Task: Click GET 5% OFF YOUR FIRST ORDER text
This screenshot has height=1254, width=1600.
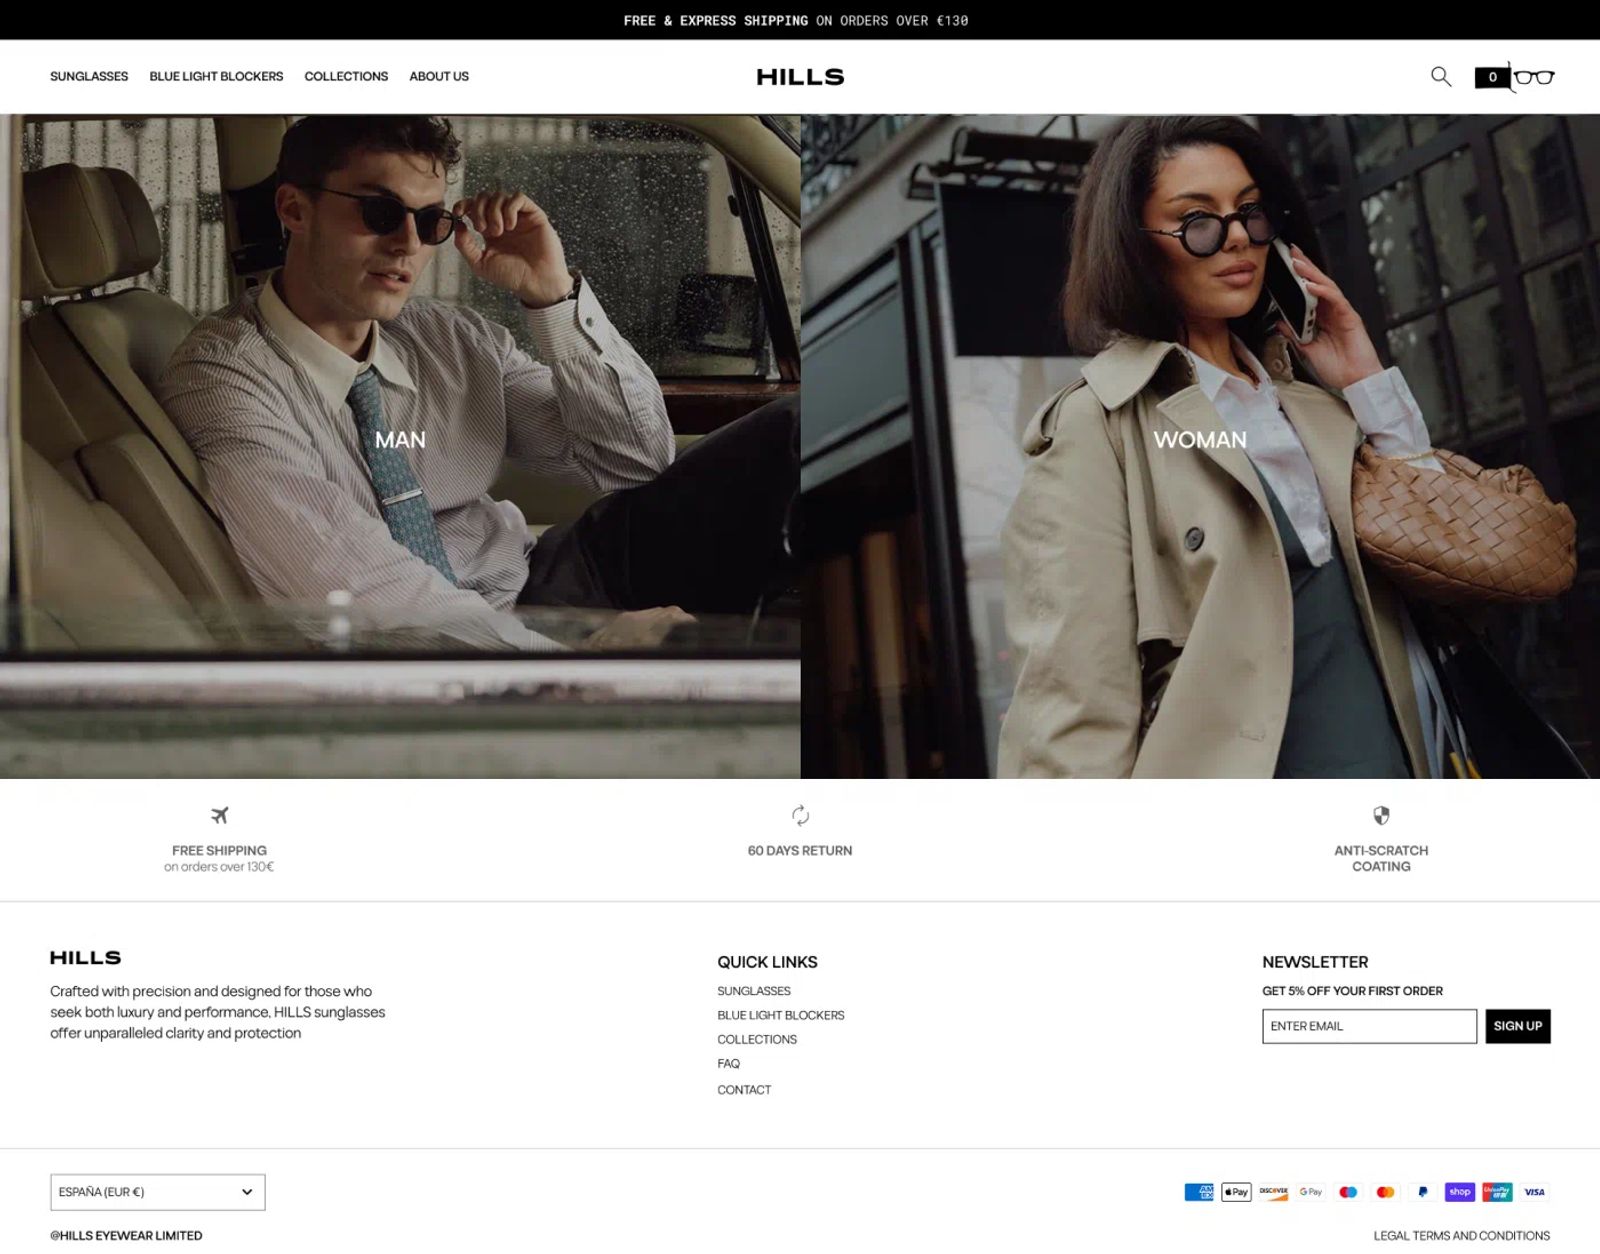Action: [x=1352, y=991]
